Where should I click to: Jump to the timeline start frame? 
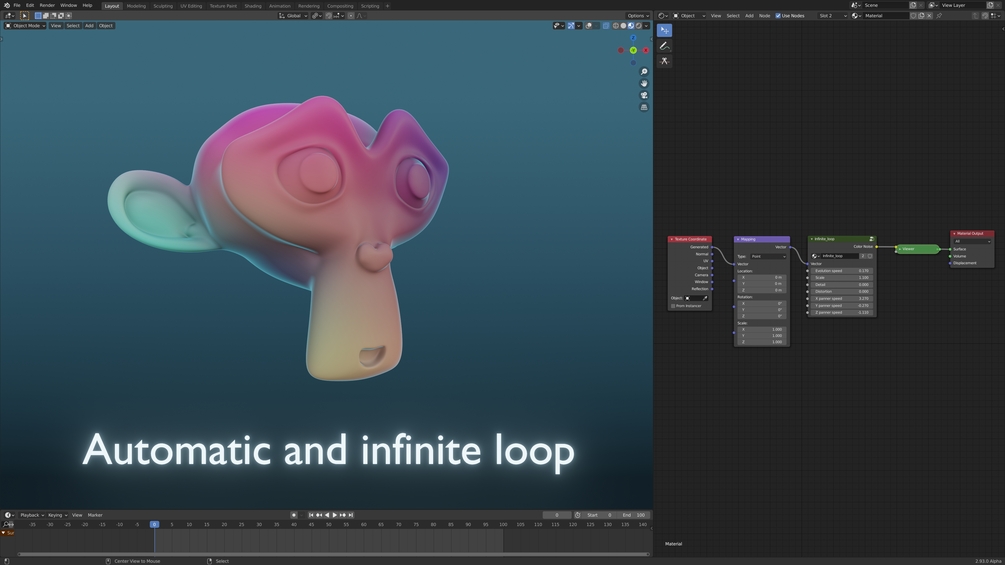311,515
